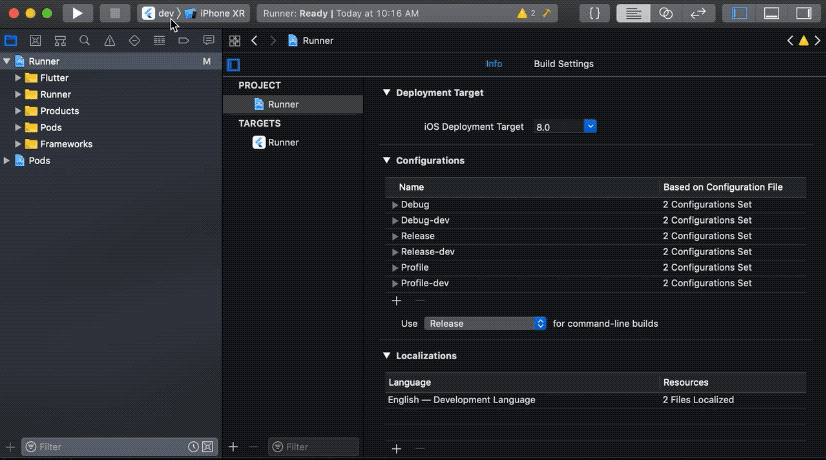Select the Project navigator folder icon
Viewport: 826px width, 460px height.
(11, 41)
